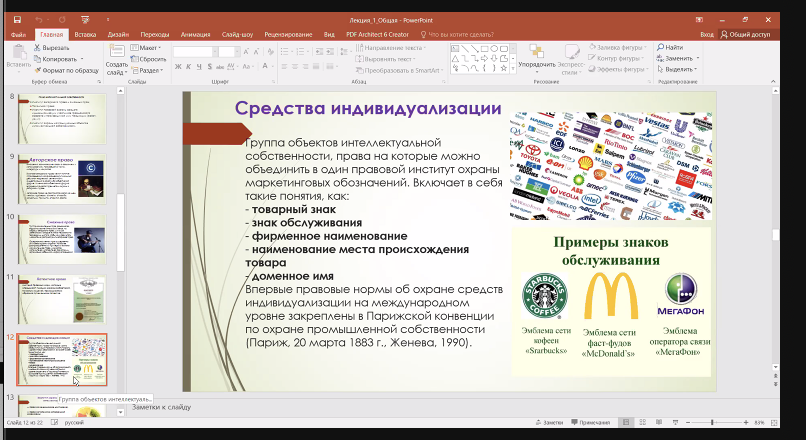
Task: Switch to Вставка tab
Action: [85, 34]
